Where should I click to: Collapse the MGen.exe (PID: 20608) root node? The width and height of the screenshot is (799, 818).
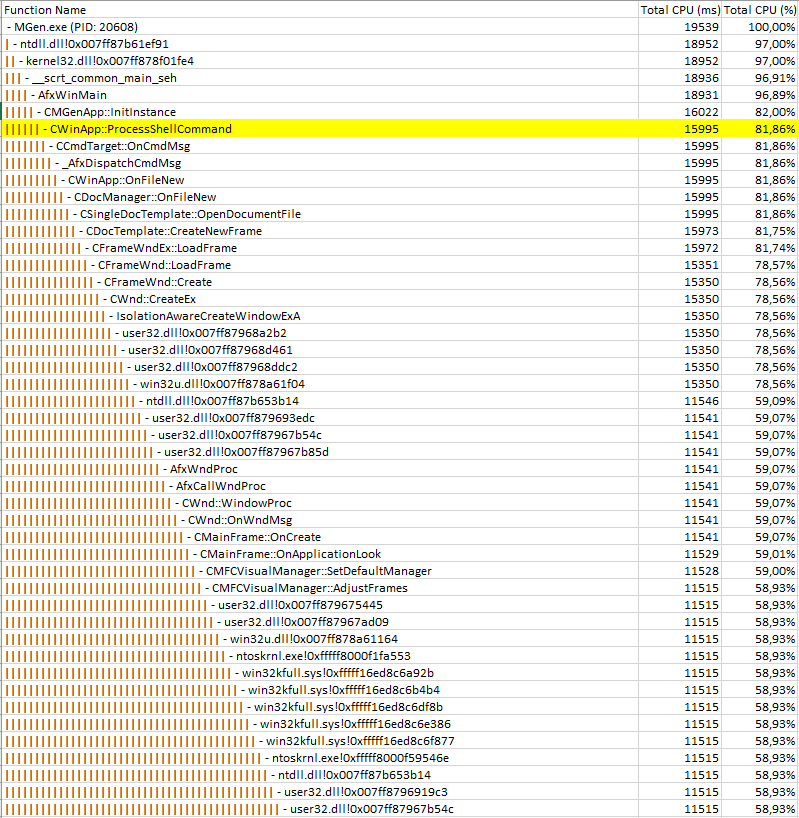pyautogui.click(x=9, y=27)
